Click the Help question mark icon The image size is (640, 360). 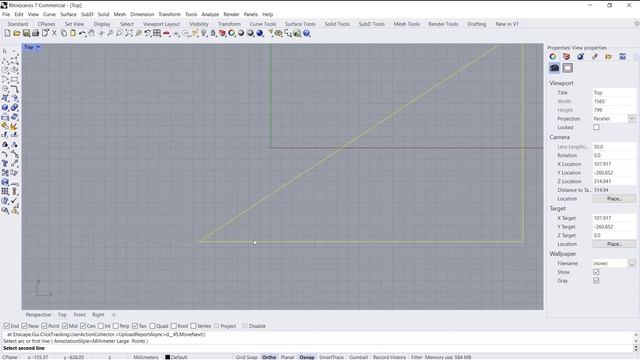pos(307,33)
